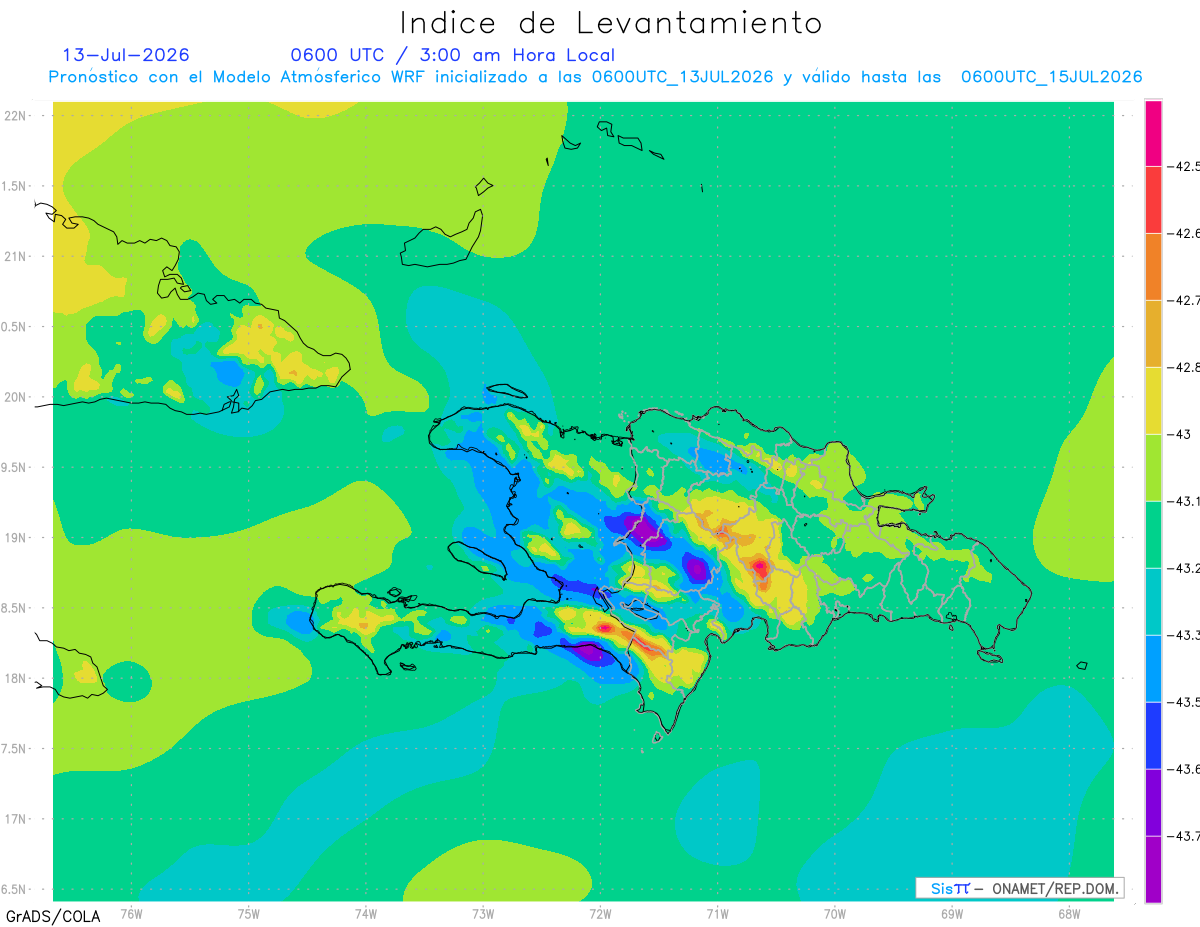Click the title "Indice de Levantamiento"

(x=611, y=22)
